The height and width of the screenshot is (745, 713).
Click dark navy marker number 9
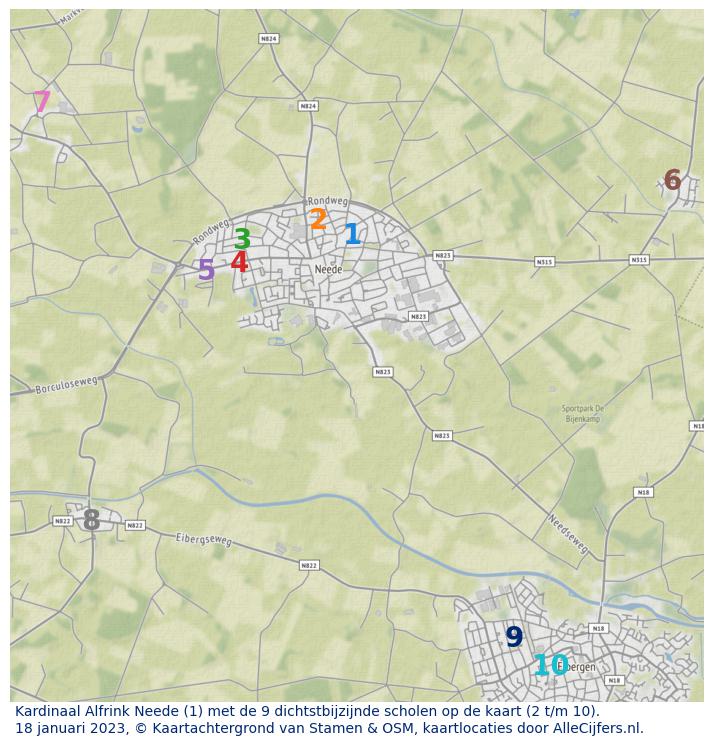pos(514,637)
